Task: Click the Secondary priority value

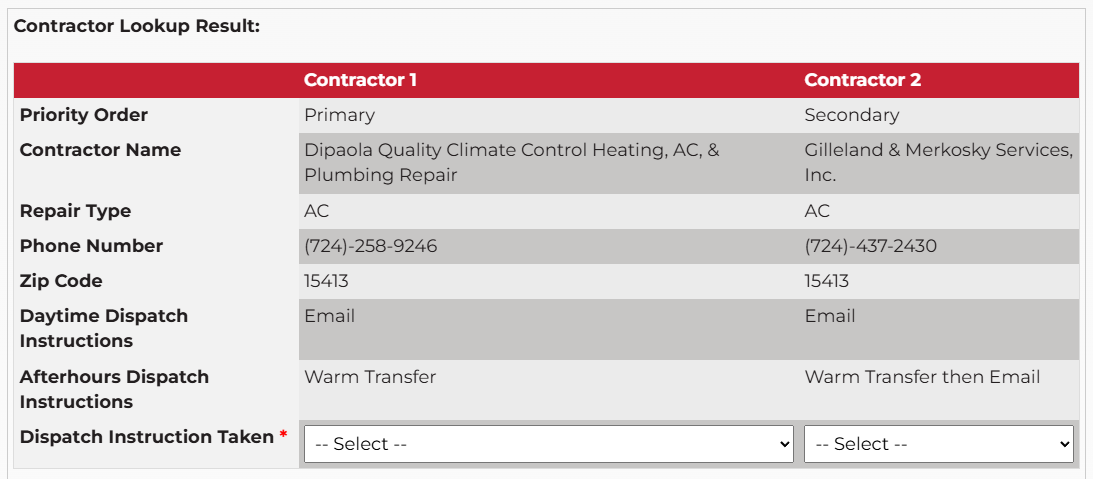Action: [851, 115]
